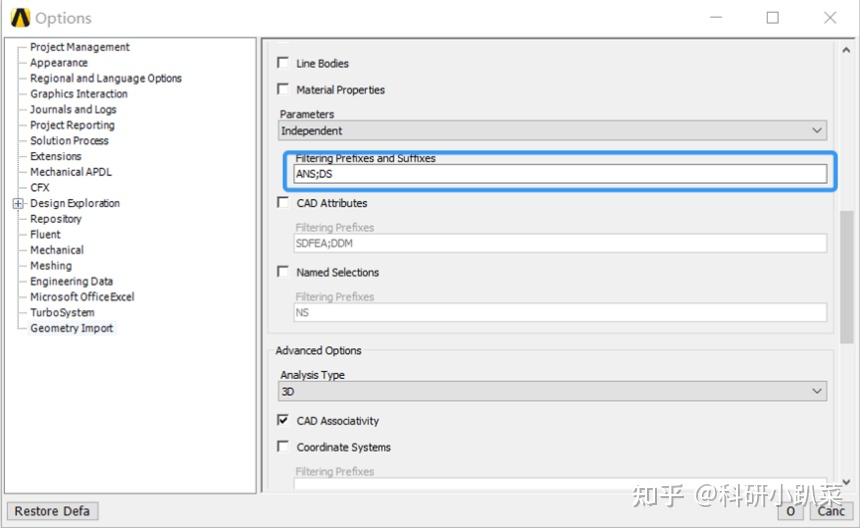Select CFX in the options tree
Screen dimensions: 865x530
tap(40, 188)
